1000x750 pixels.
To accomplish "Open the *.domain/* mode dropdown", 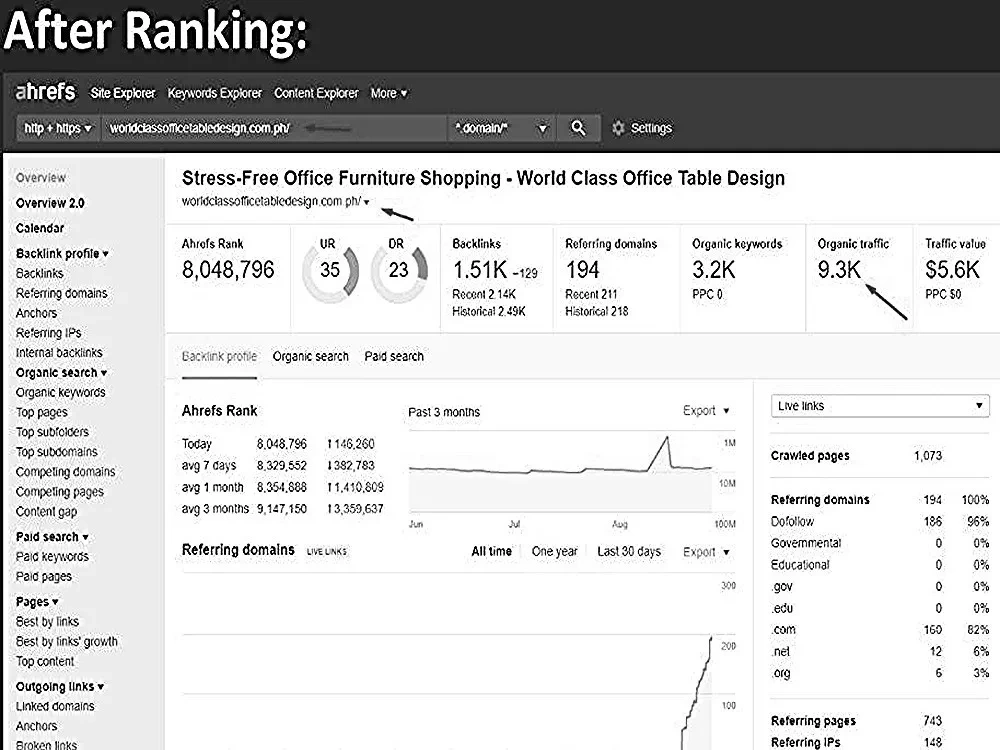I will (x=500, y=128).
